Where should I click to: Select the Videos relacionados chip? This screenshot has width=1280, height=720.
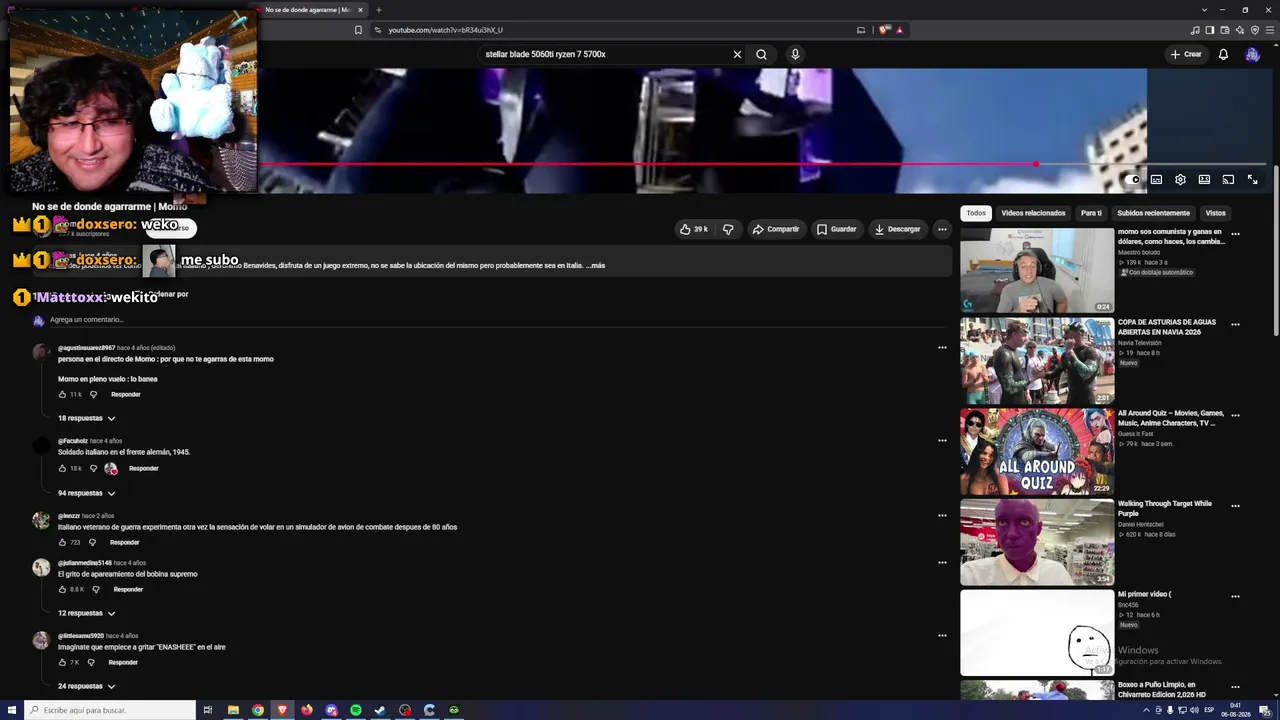click(x=1033, y=213)
